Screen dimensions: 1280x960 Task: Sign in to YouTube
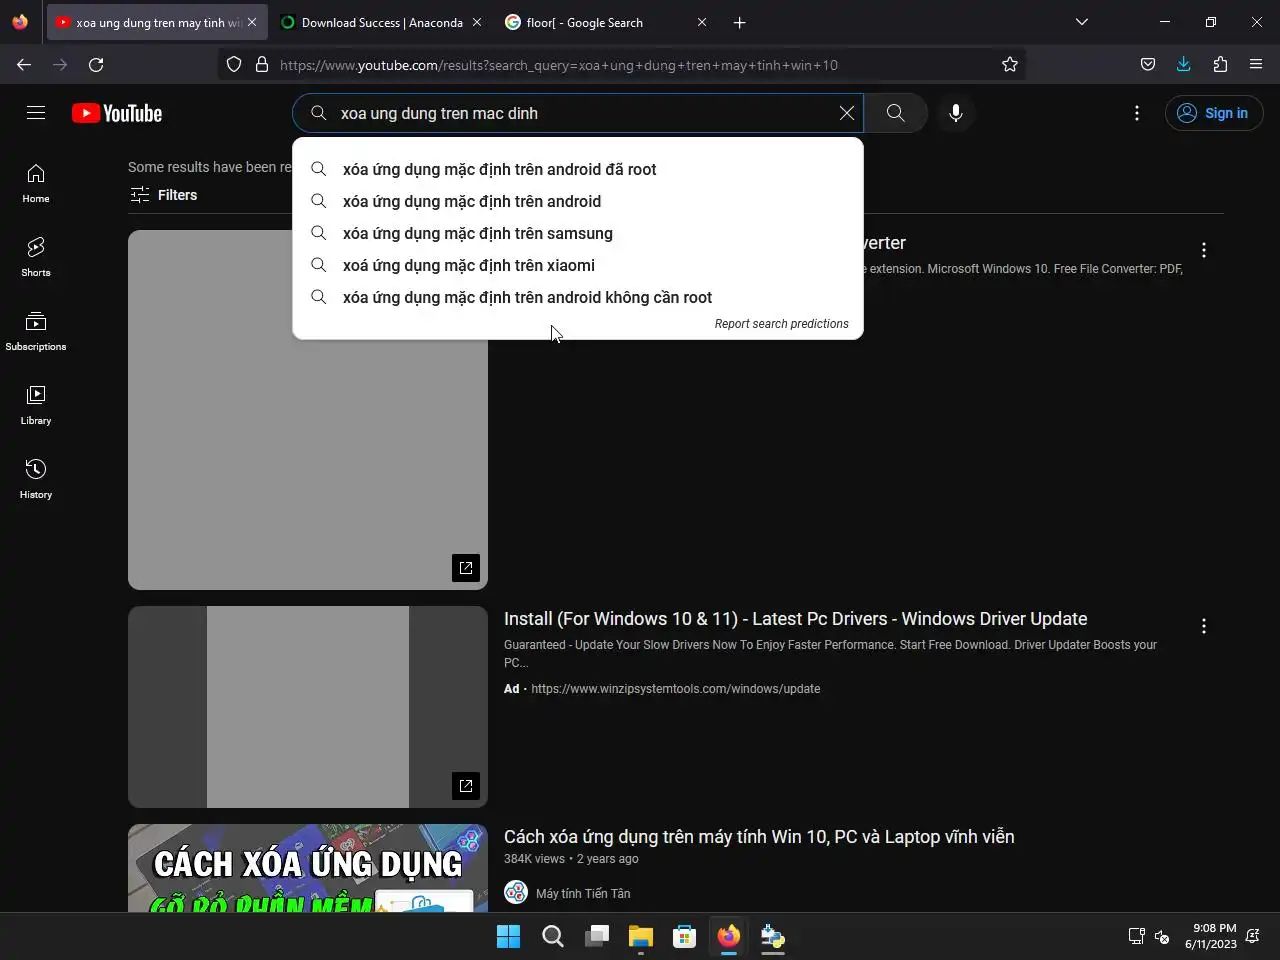pos(1212,113)
